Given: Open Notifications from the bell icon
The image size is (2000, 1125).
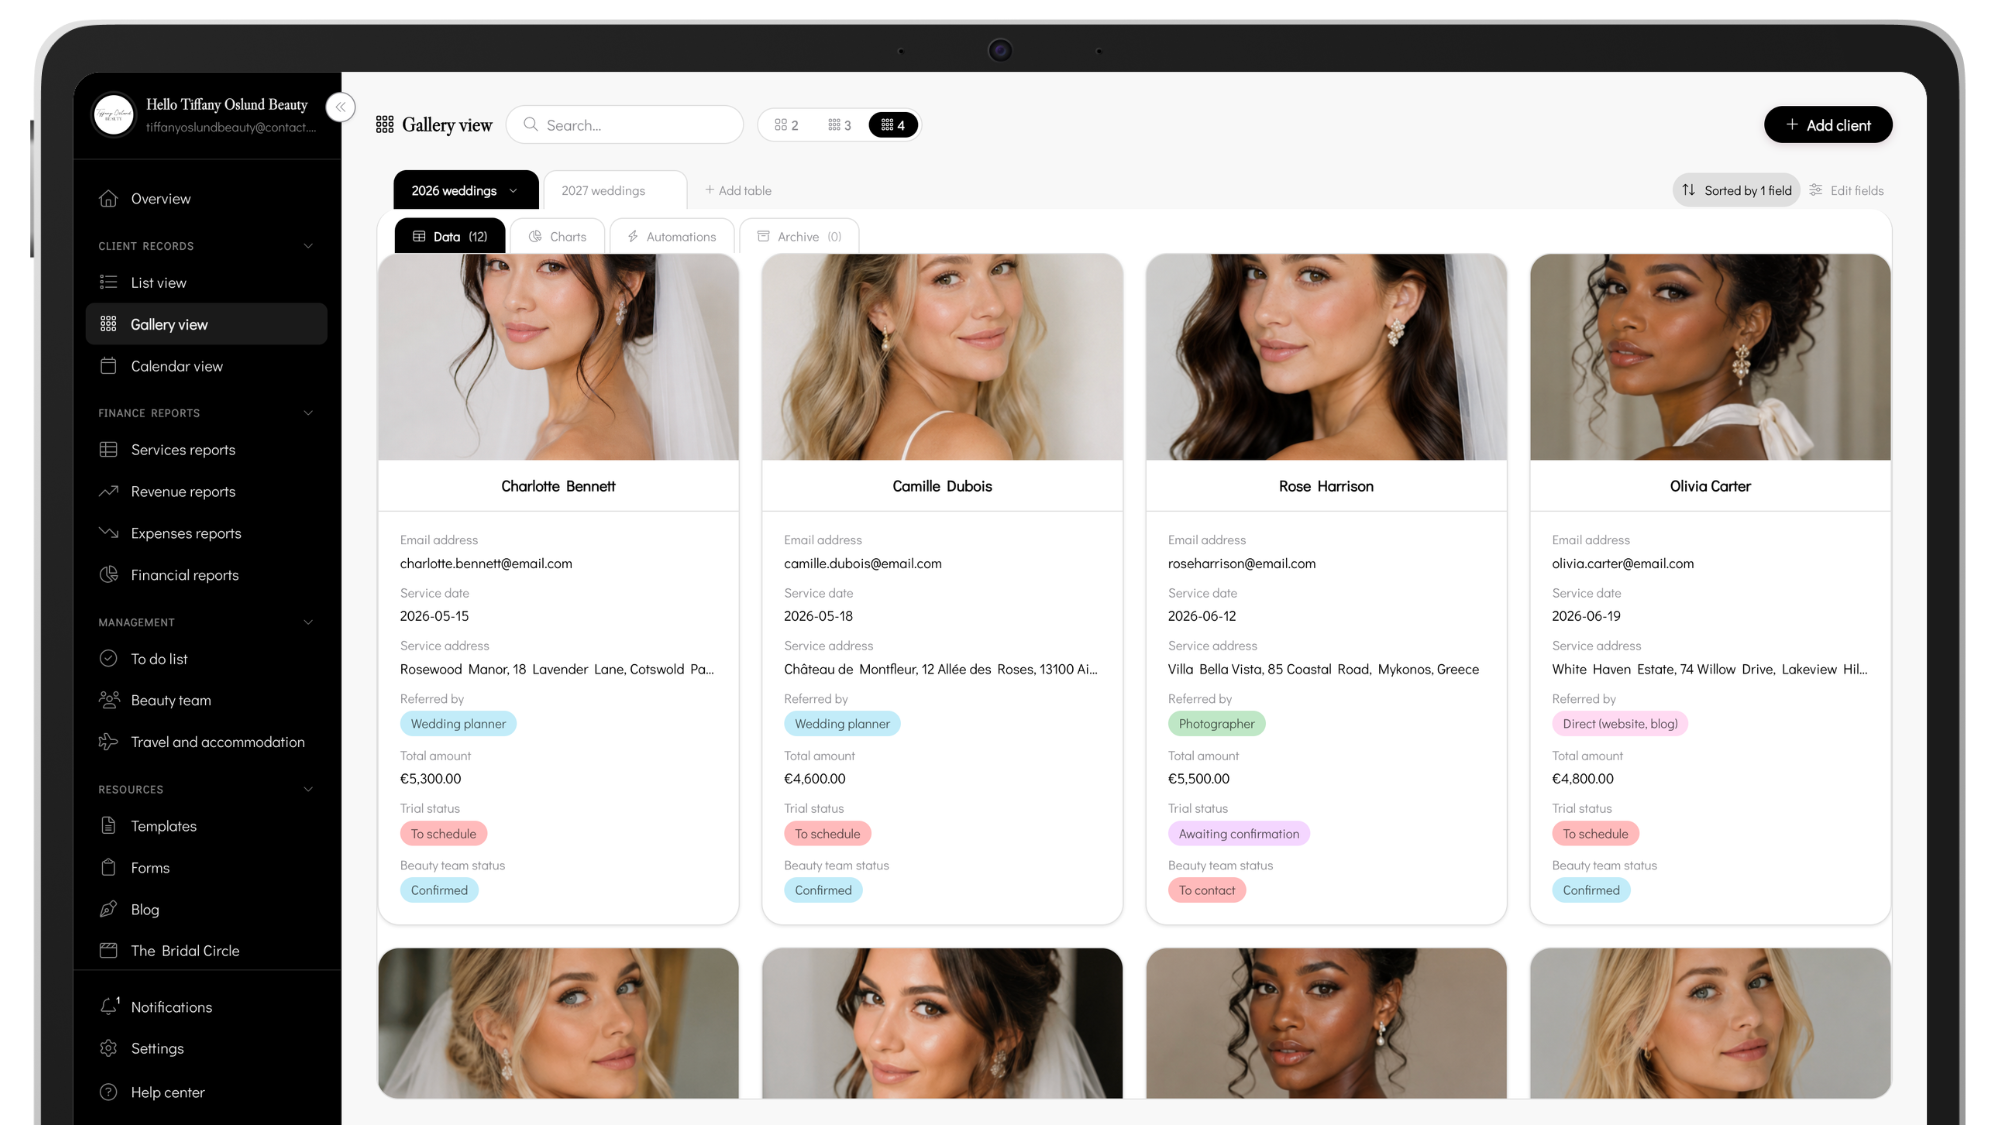Looking at the screenshot, I should (109, 1006).
